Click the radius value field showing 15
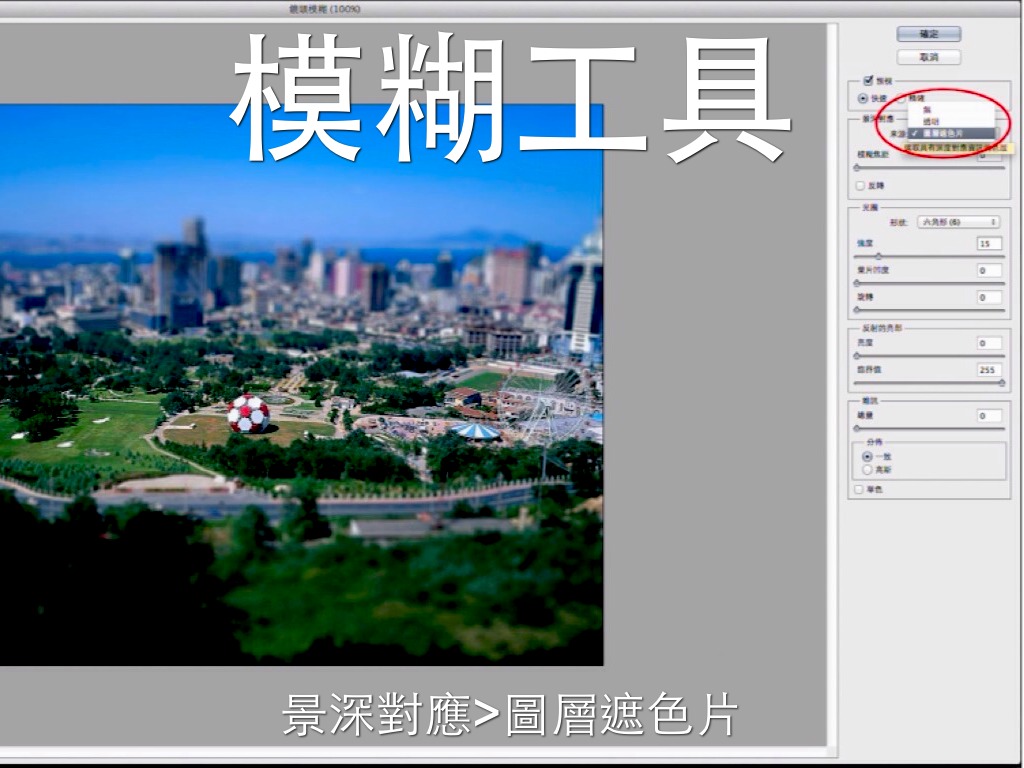 [x=988, y=243]
